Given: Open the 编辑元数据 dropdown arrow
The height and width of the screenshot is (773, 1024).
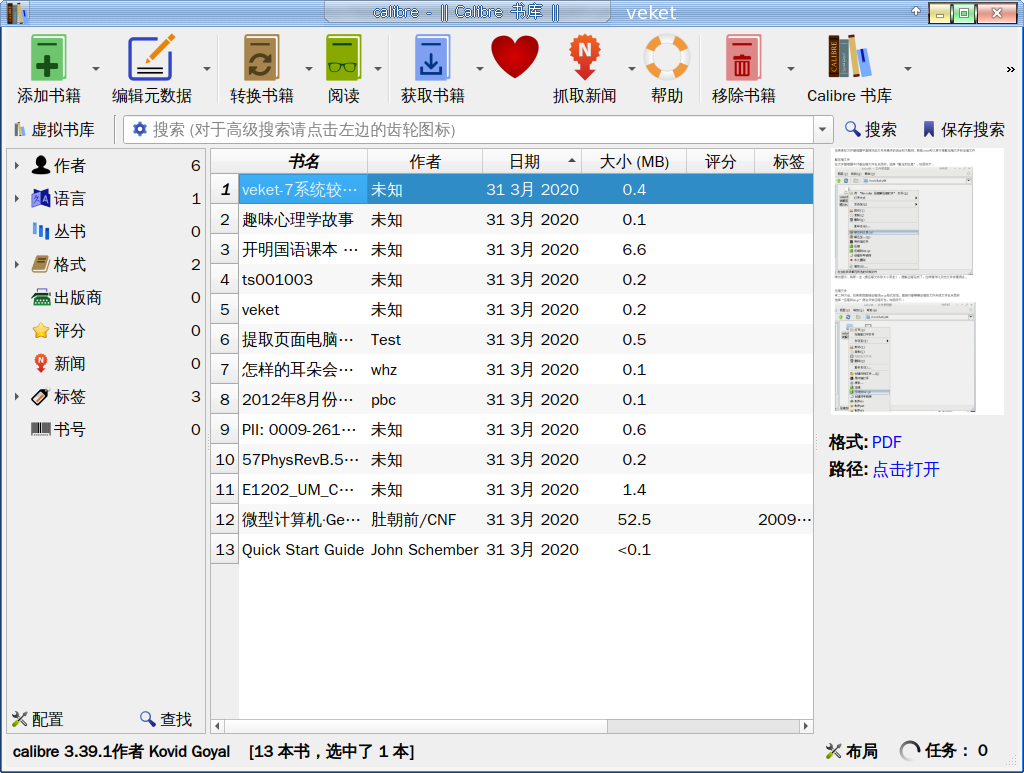Looking at the screenshot, I should click(x=206, y=69).
